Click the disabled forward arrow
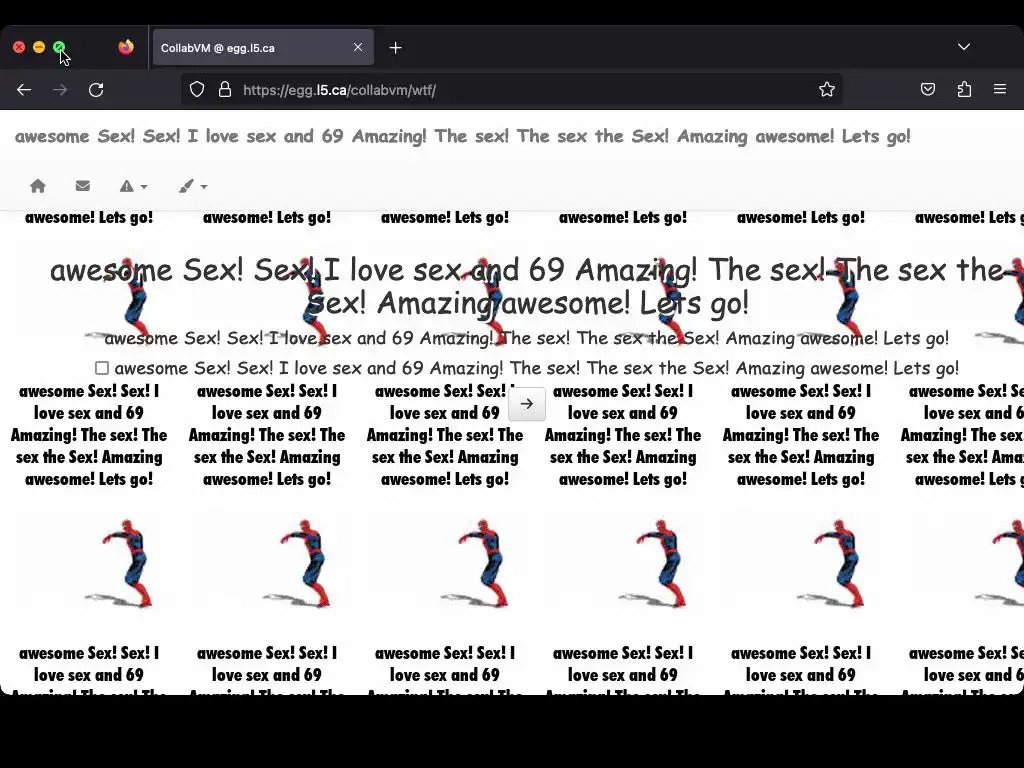Viewport: 1024px width, 768px height. (x=60, y=90)
